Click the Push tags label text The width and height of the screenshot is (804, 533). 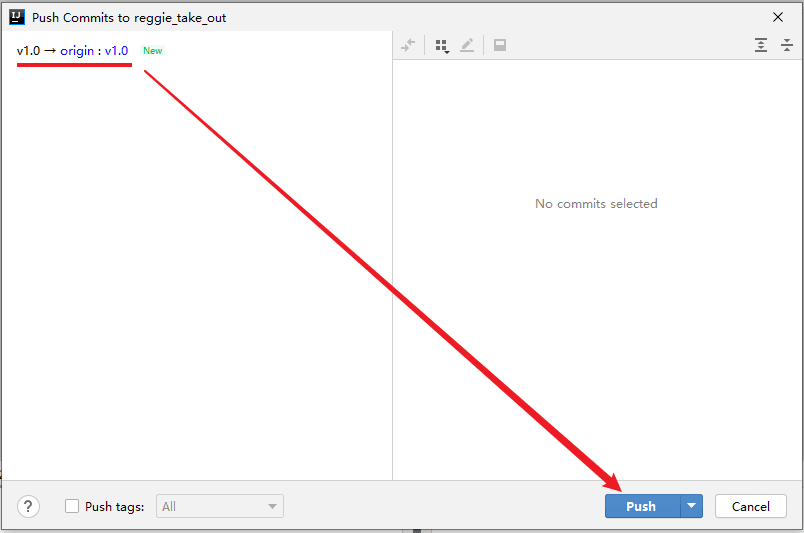point(114,506)
